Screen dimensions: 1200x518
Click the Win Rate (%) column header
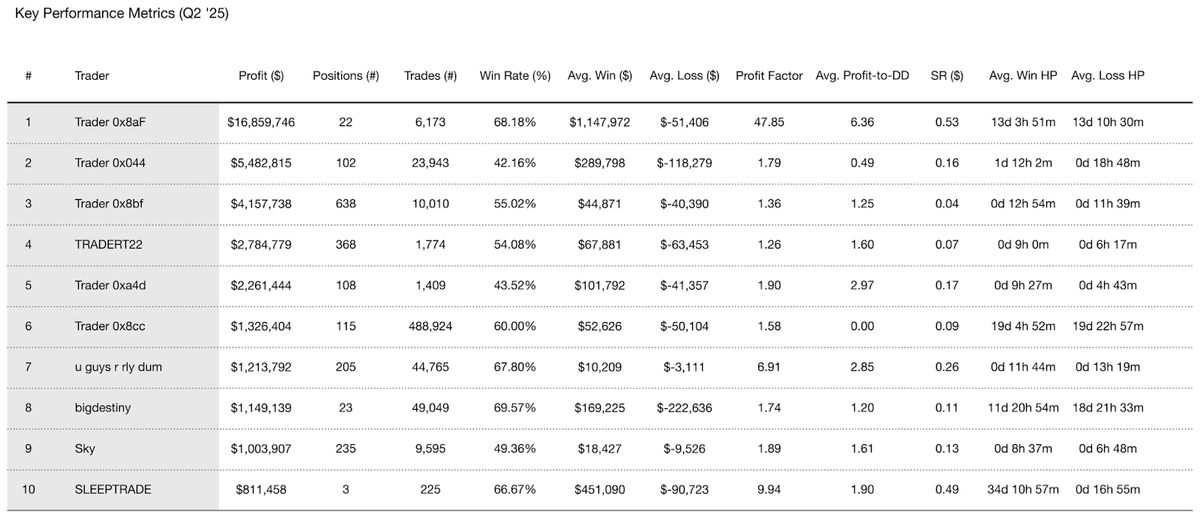[x=515, y=75]
